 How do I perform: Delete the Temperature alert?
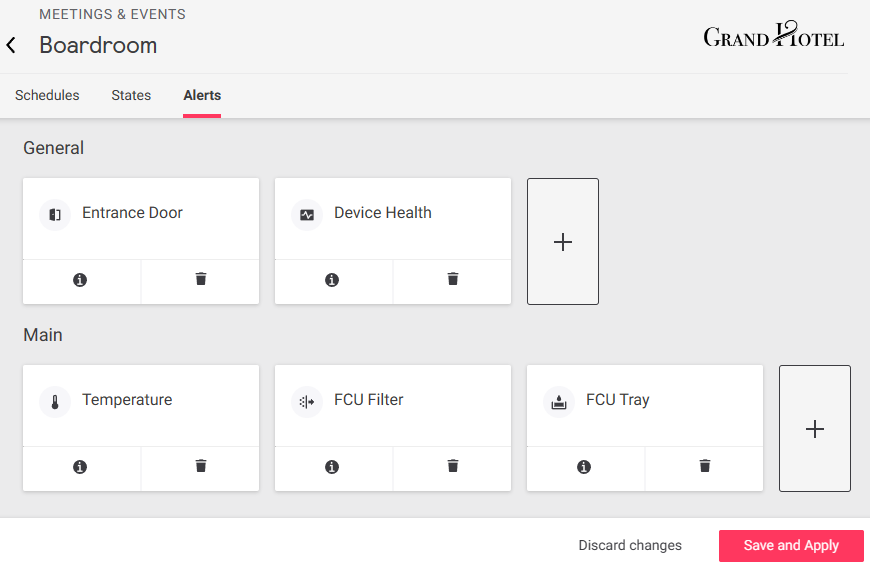coord(201,467)
